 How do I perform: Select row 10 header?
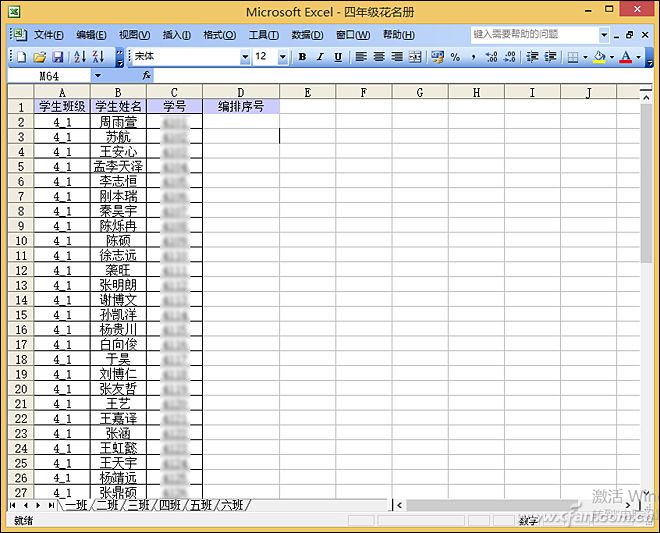21,241
